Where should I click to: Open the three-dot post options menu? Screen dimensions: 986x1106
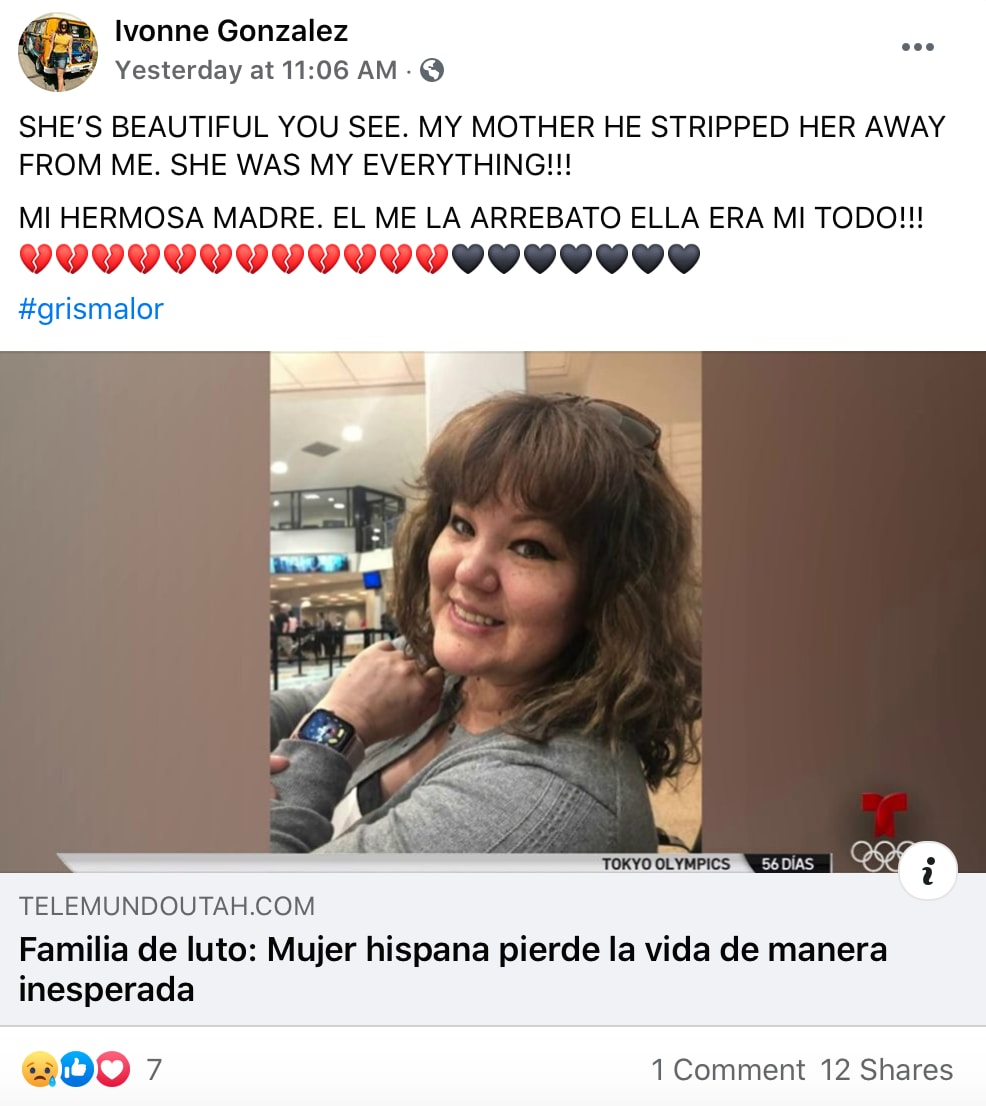pos(918,47)
